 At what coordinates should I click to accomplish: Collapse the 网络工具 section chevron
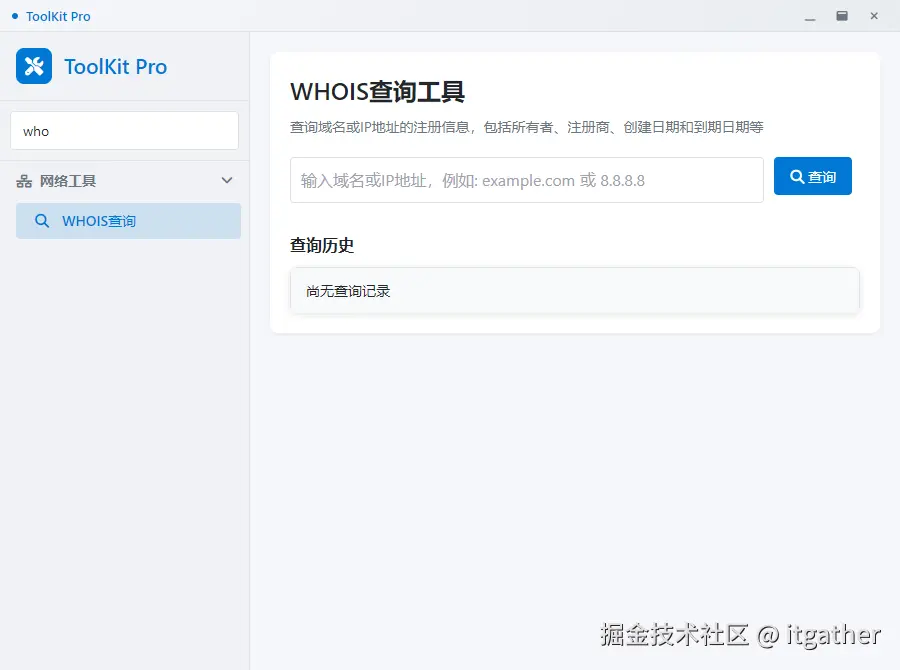[x=227, y=181]
